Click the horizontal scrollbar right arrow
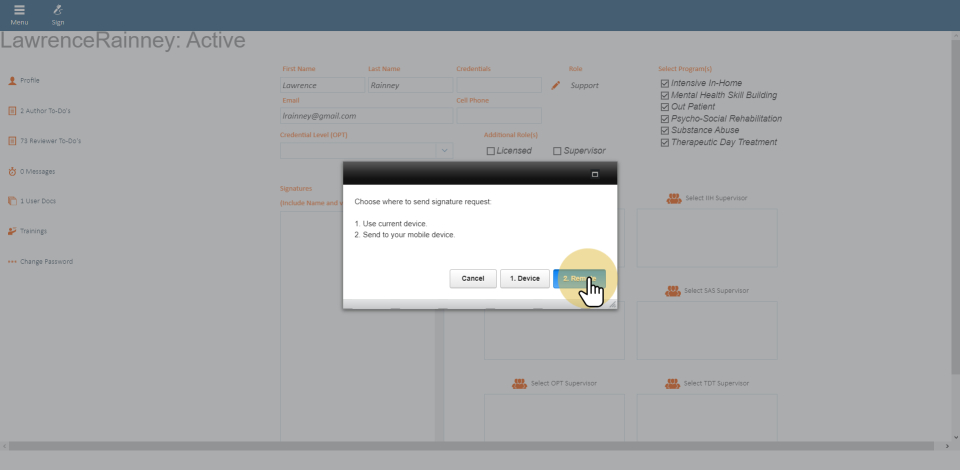 (x=947, y=445)
